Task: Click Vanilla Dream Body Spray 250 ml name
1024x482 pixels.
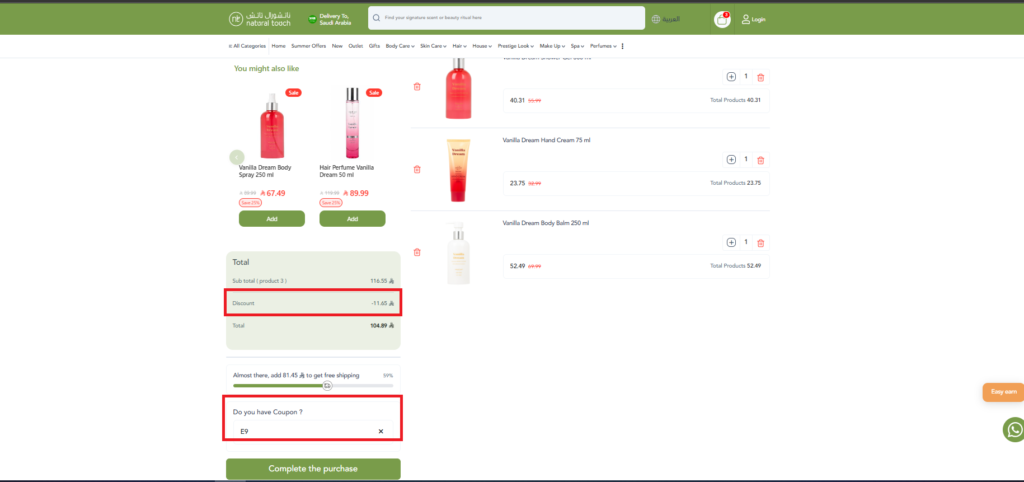Action: coord(265,171)
